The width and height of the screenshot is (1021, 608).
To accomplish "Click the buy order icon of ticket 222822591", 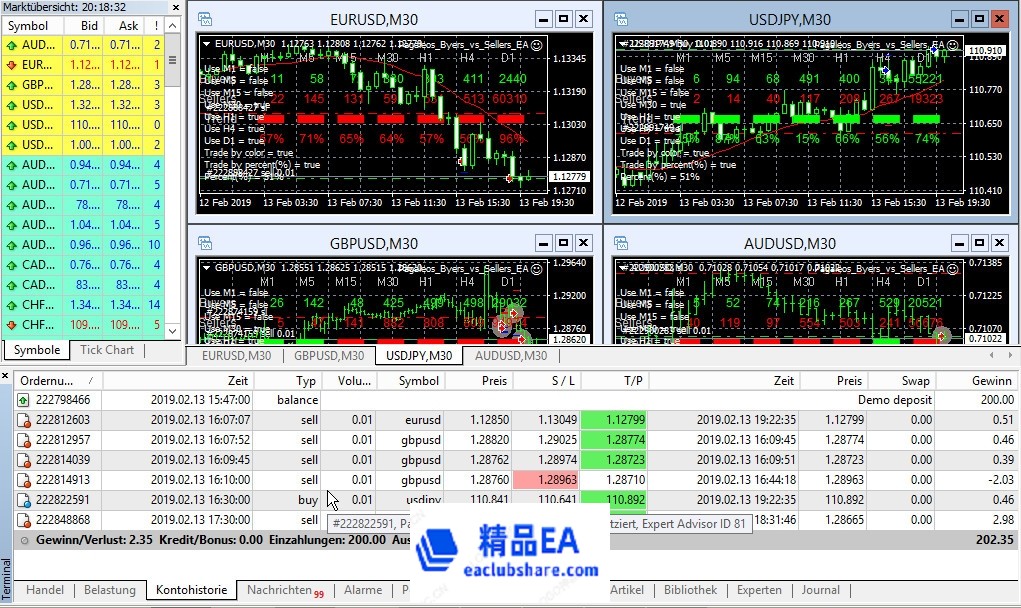I will point(24,501).
